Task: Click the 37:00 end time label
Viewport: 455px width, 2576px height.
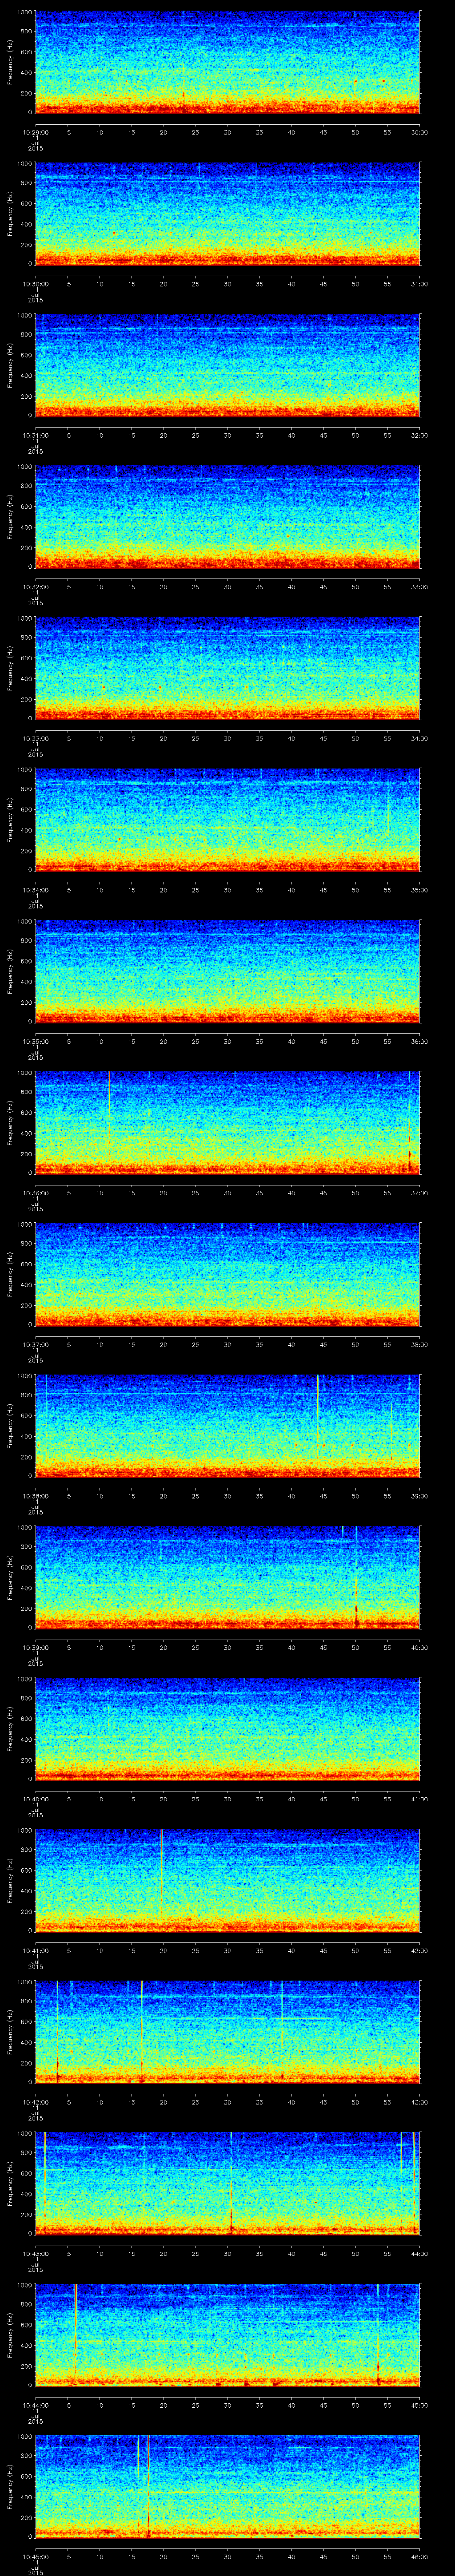Action: (419, 1193)
